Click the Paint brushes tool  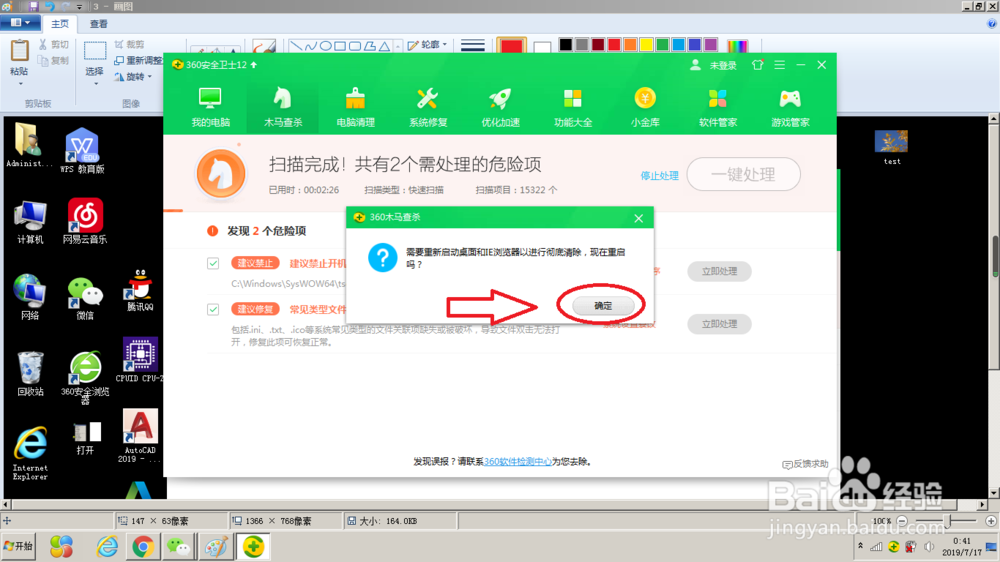(263, 46)
